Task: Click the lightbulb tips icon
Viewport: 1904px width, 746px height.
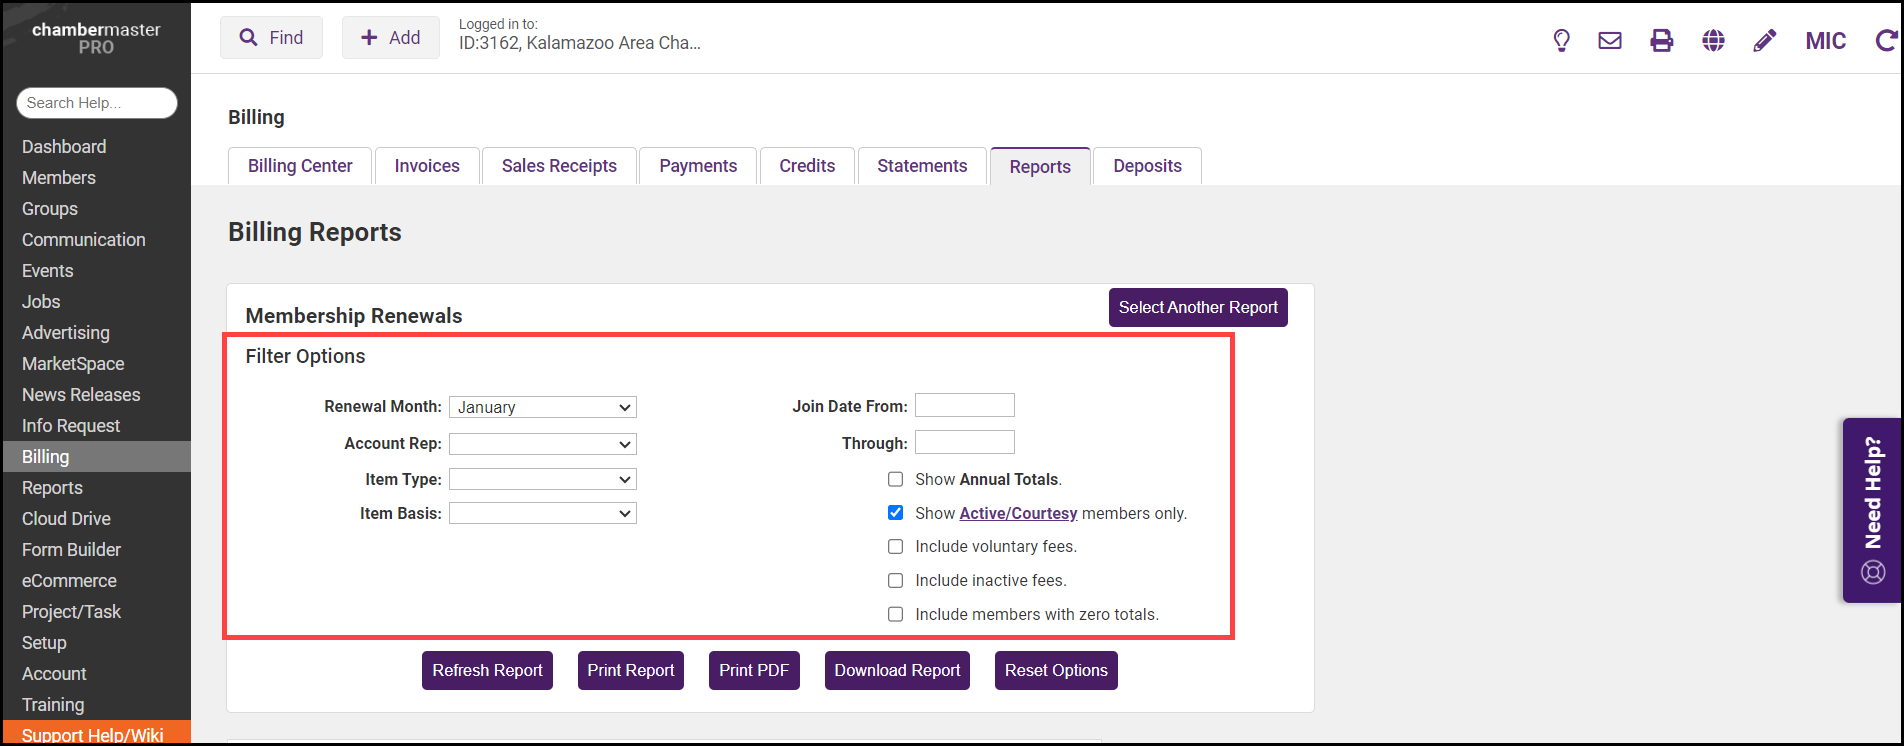Action: coord(1561,40)
